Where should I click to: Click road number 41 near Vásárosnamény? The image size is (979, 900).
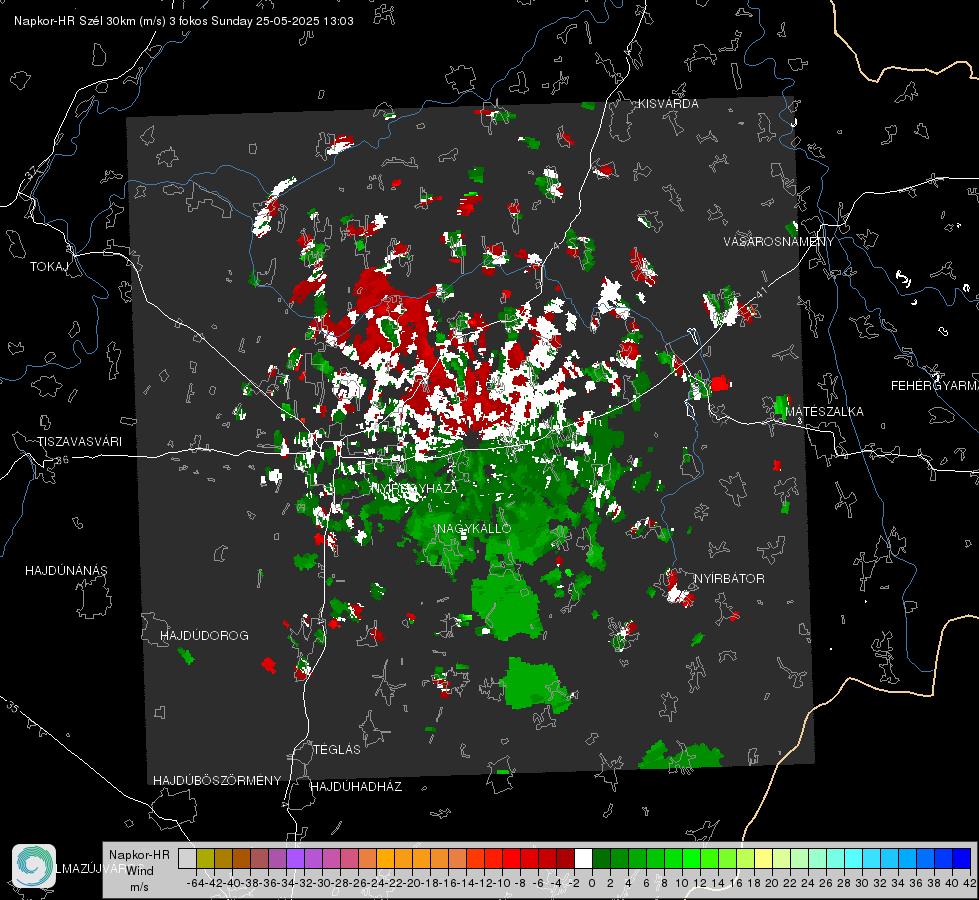[x=760, y=292]
